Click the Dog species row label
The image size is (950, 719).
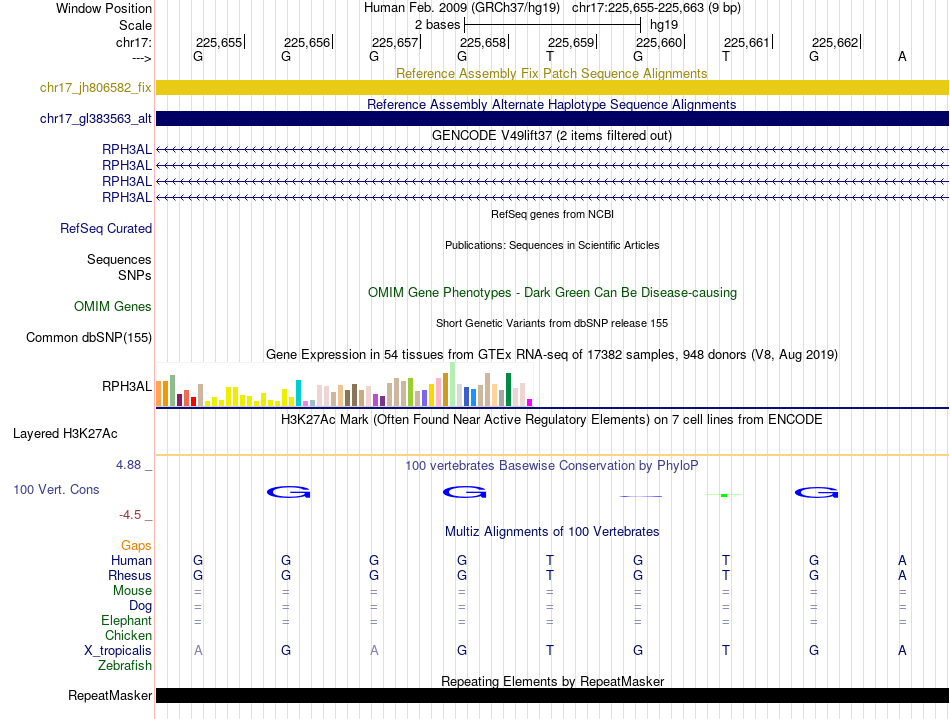coord(140,606)
